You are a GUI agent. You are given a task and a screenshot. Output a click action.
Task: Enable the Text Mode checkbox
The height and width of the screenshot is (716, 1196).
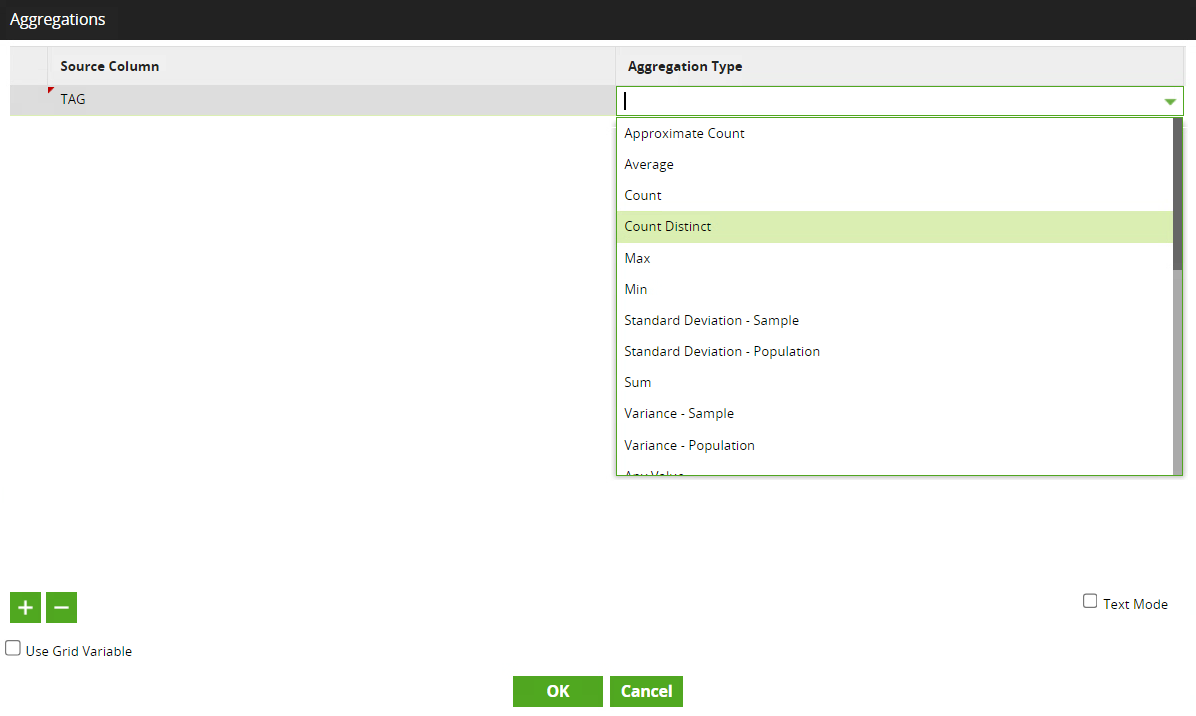[x=1090, y=601]
